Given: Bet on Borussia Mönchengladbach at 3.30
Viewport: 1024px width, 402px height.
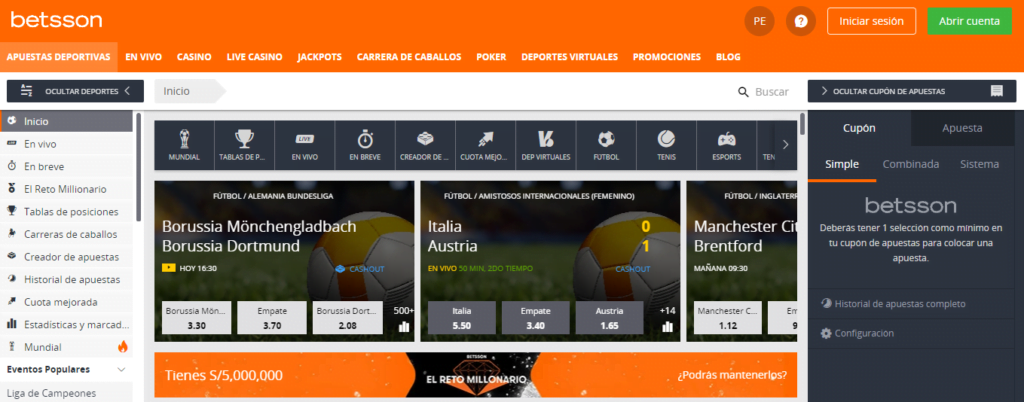Looking at the screenshot, I should tap(196, 318).
